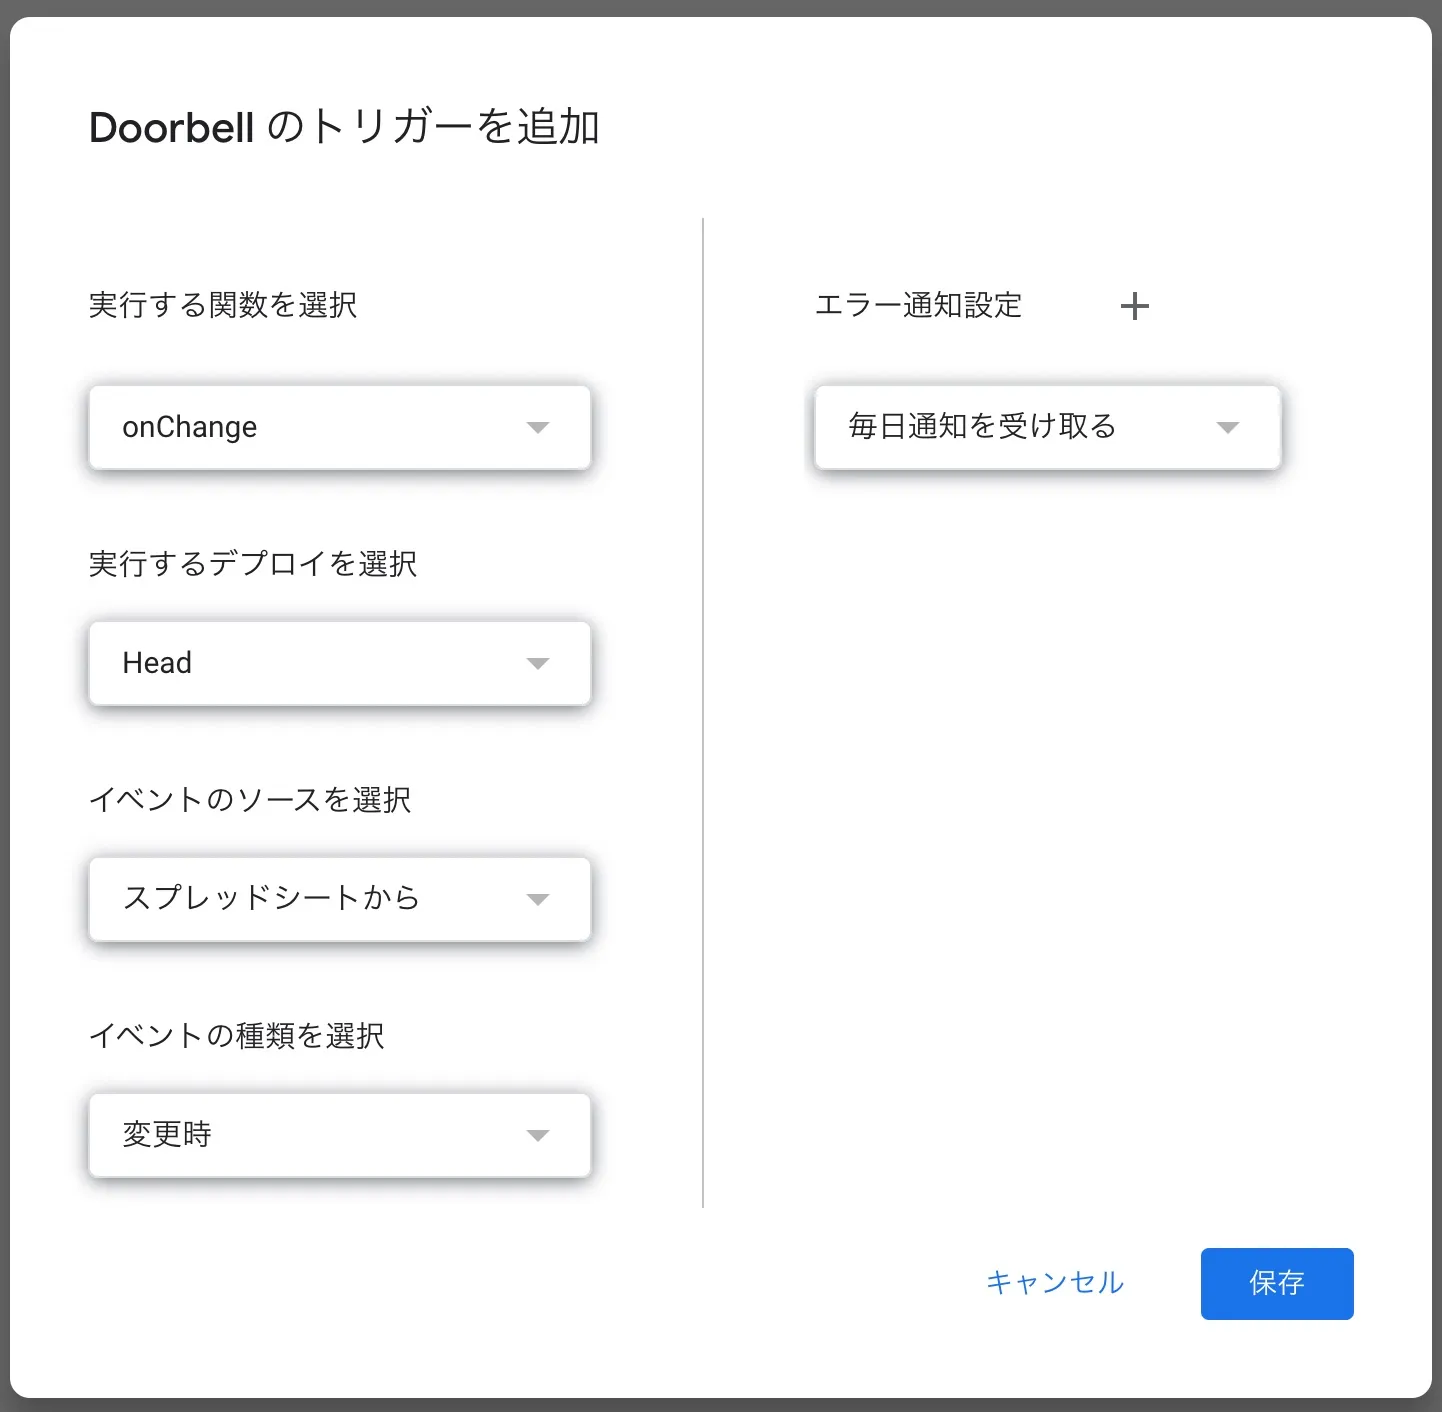Click the plus icon to add error notification
1442x1412 pixels.
tap(1134, 306)
